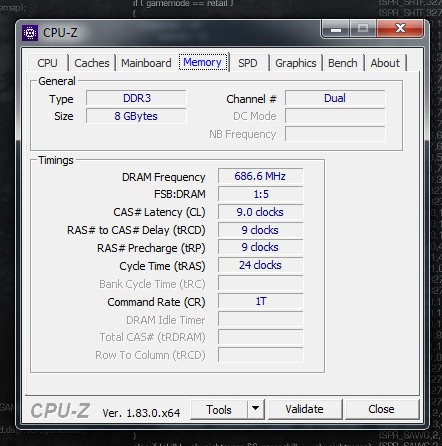Viewport: 442px width, 446px height.
Task: Click the FSB:DRAM label
Action: pyautogui.click(x=180, y=194)
